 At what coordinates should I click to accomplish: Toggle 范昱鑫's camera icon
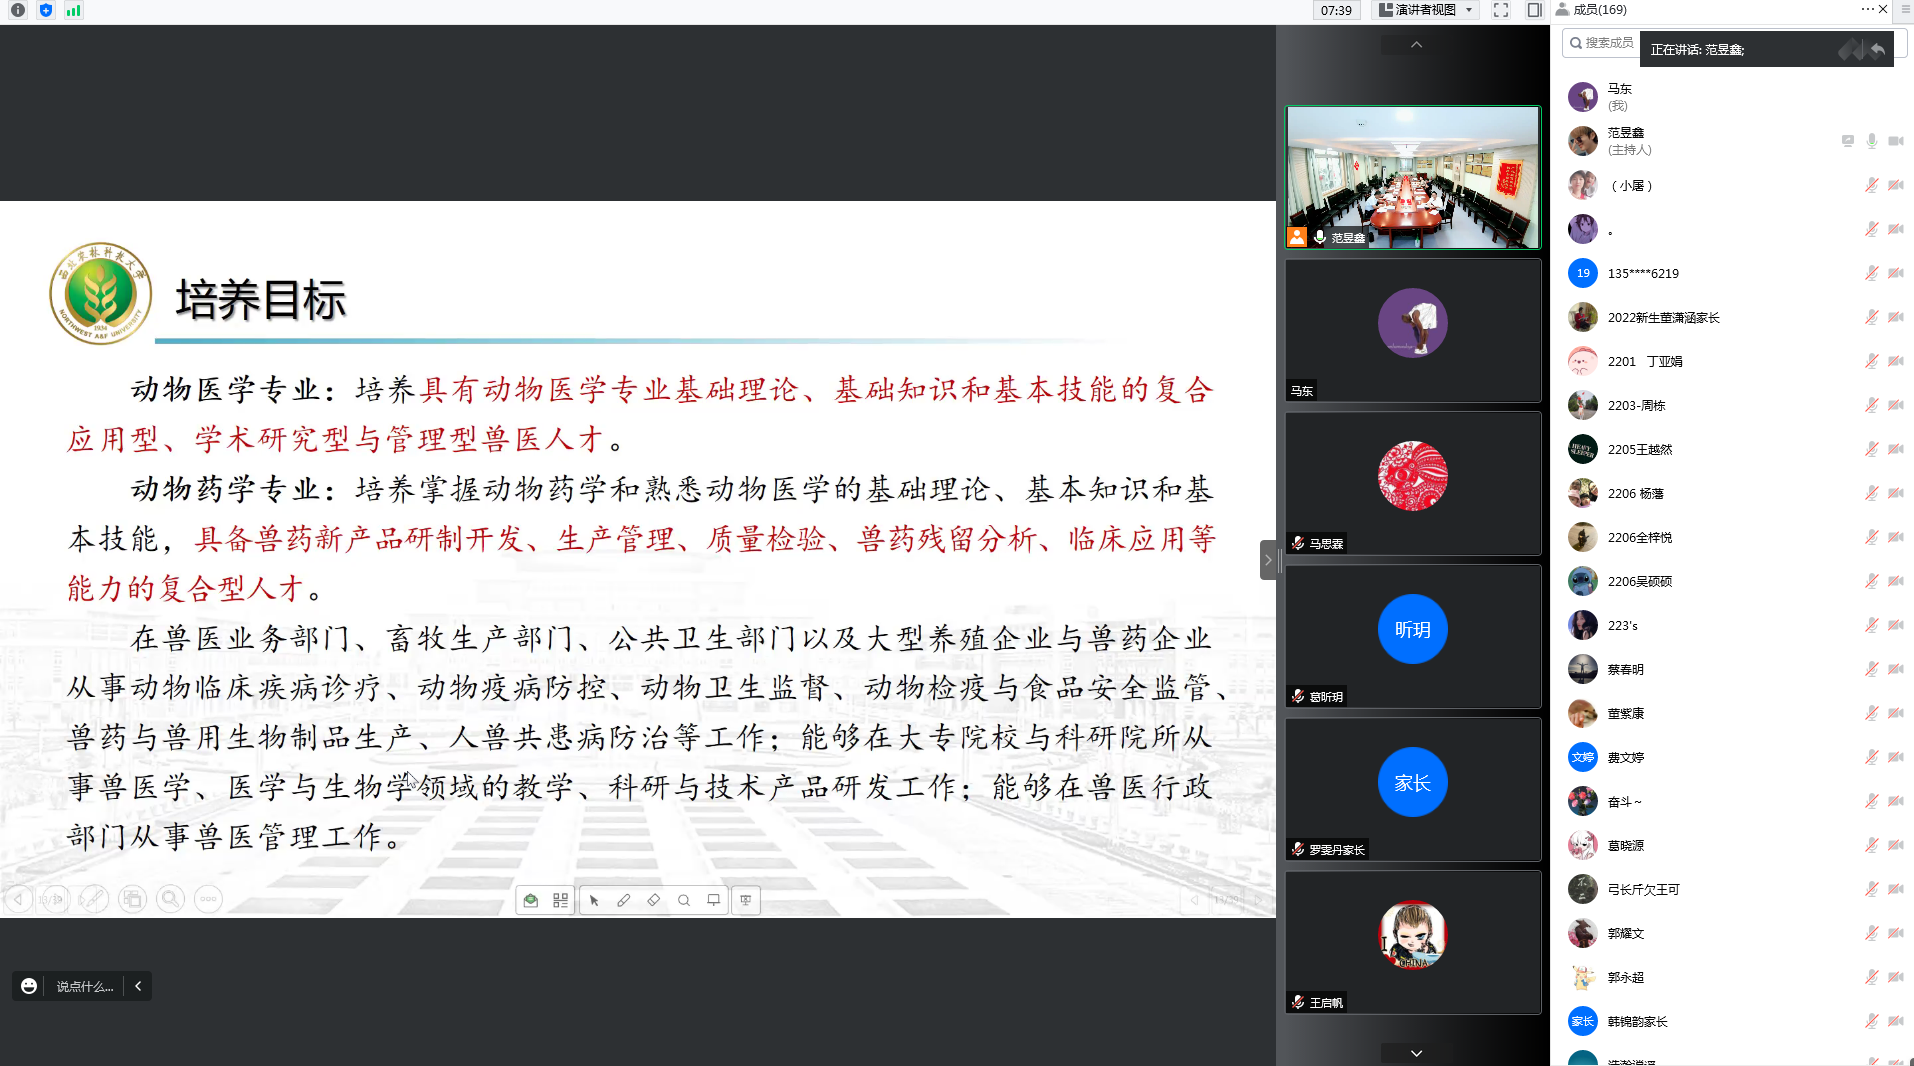pyautogui.click(x=1896, y=140)
